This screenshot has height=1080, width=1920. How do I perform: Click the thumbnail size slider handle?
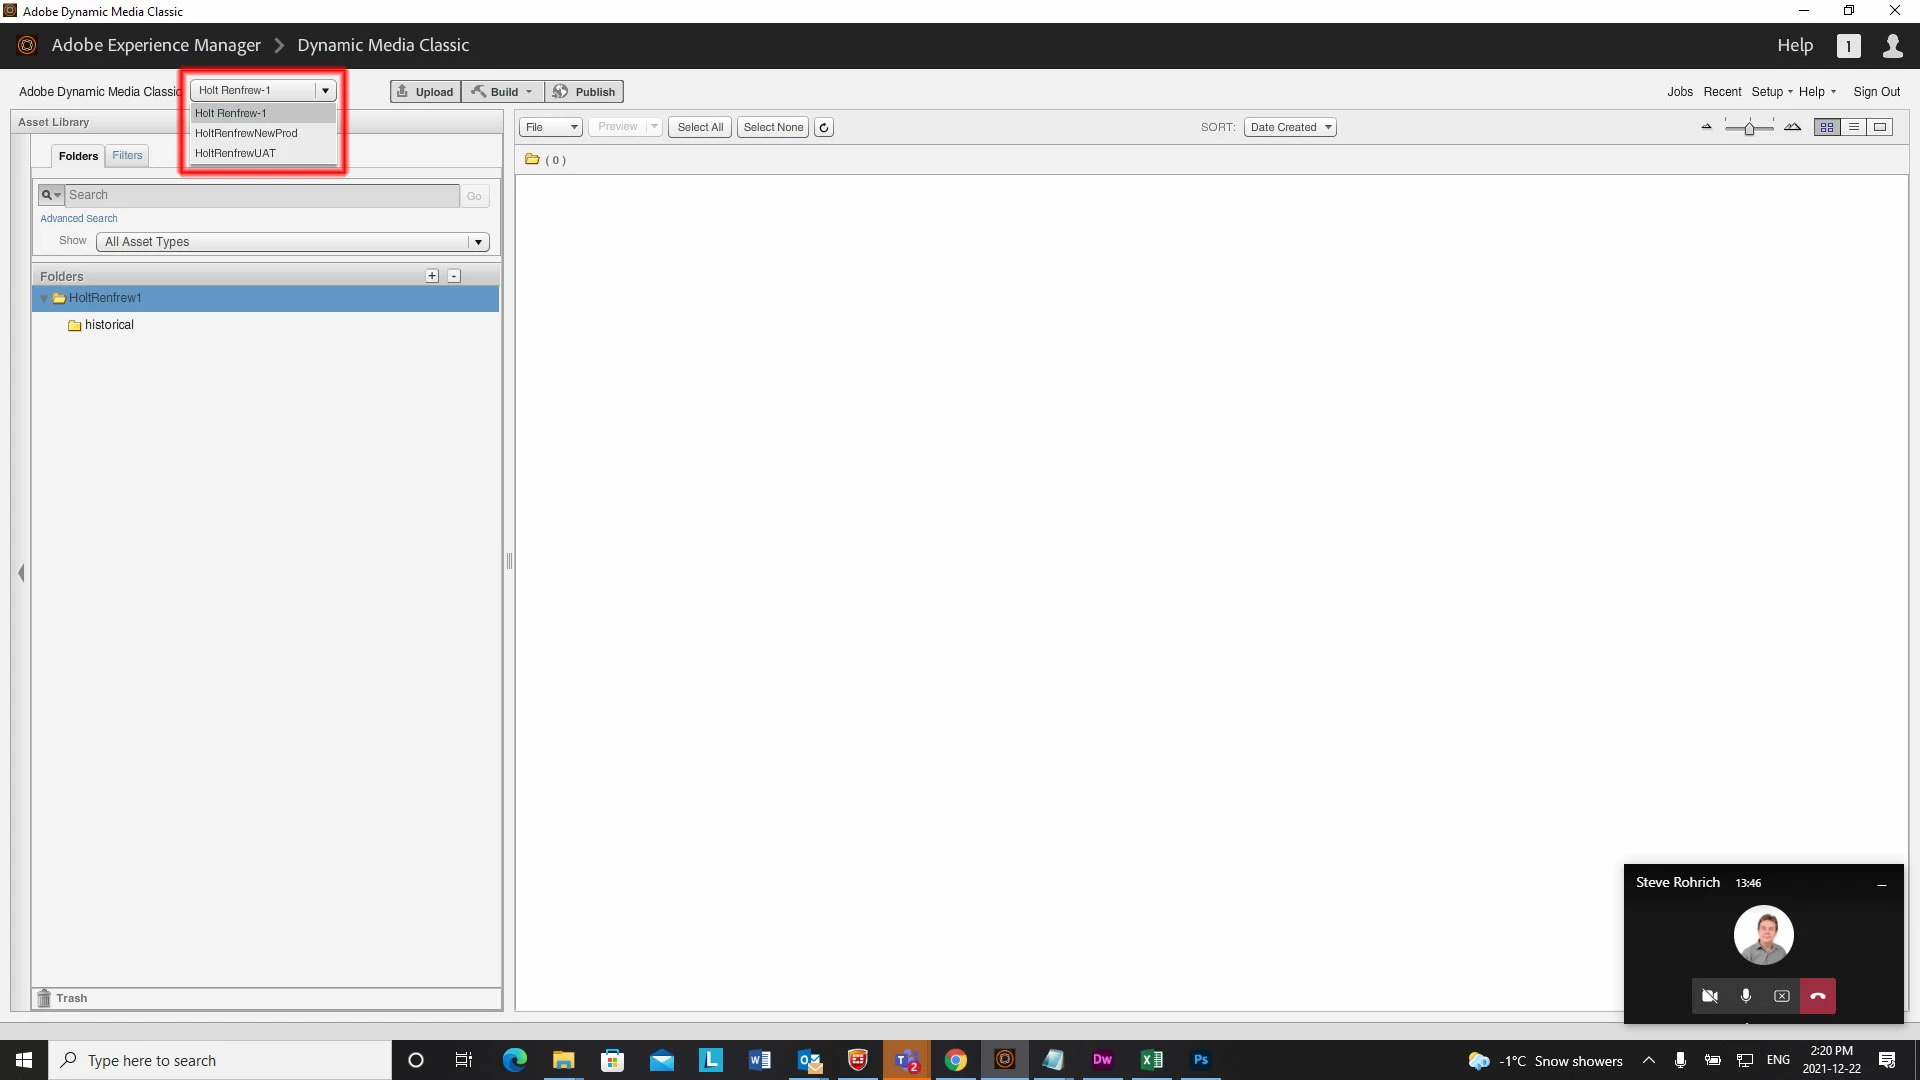1749,128
